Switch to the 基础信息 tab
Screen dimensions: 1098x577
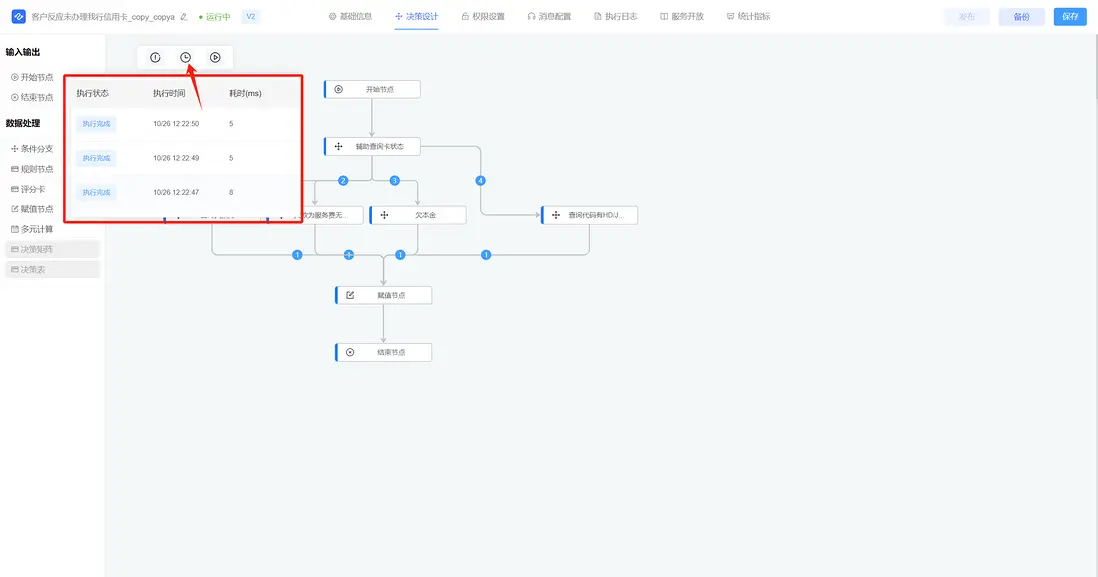click(350, 17)
